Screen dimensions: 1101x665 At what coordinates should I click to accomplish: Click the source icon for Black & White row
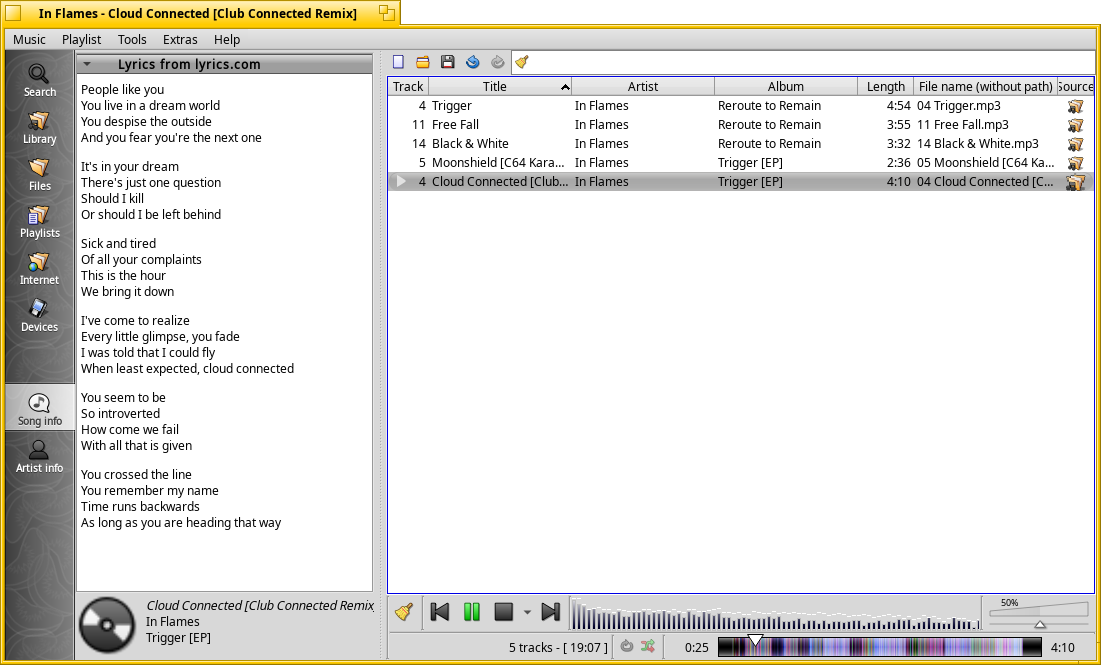click(x=1075, y=144)
